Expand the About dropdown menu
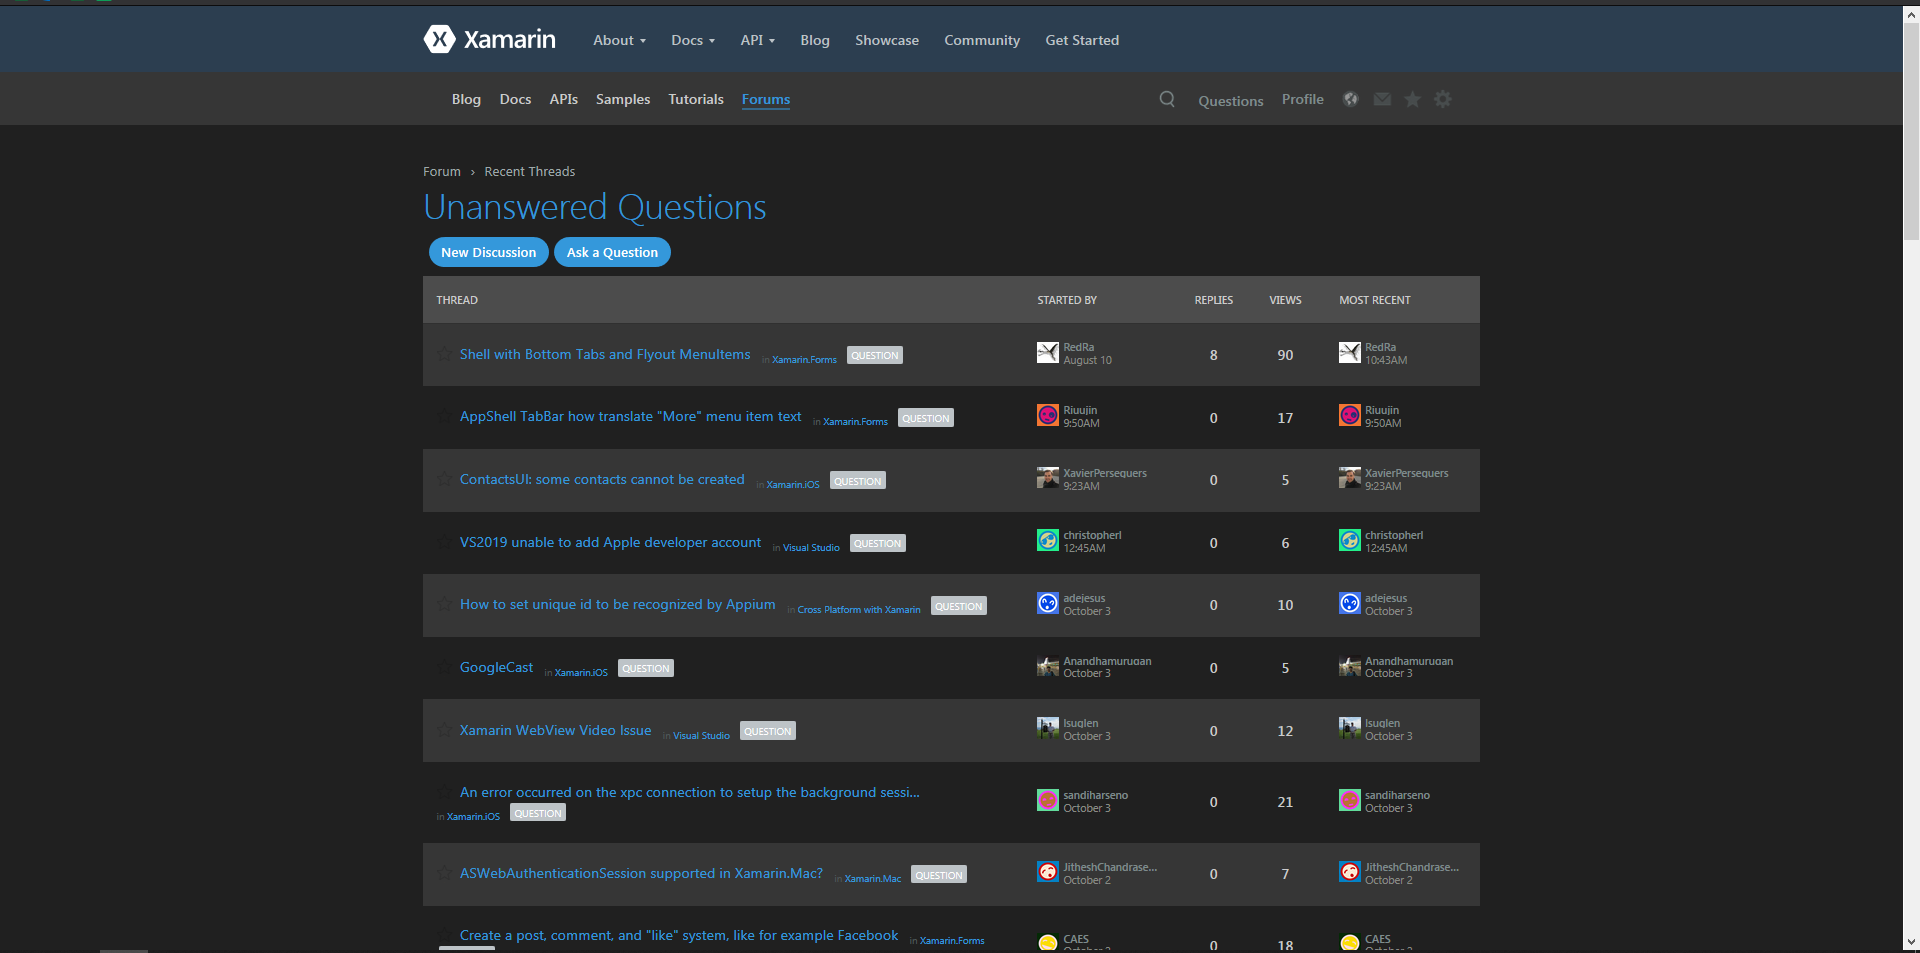 pos(619,40)
